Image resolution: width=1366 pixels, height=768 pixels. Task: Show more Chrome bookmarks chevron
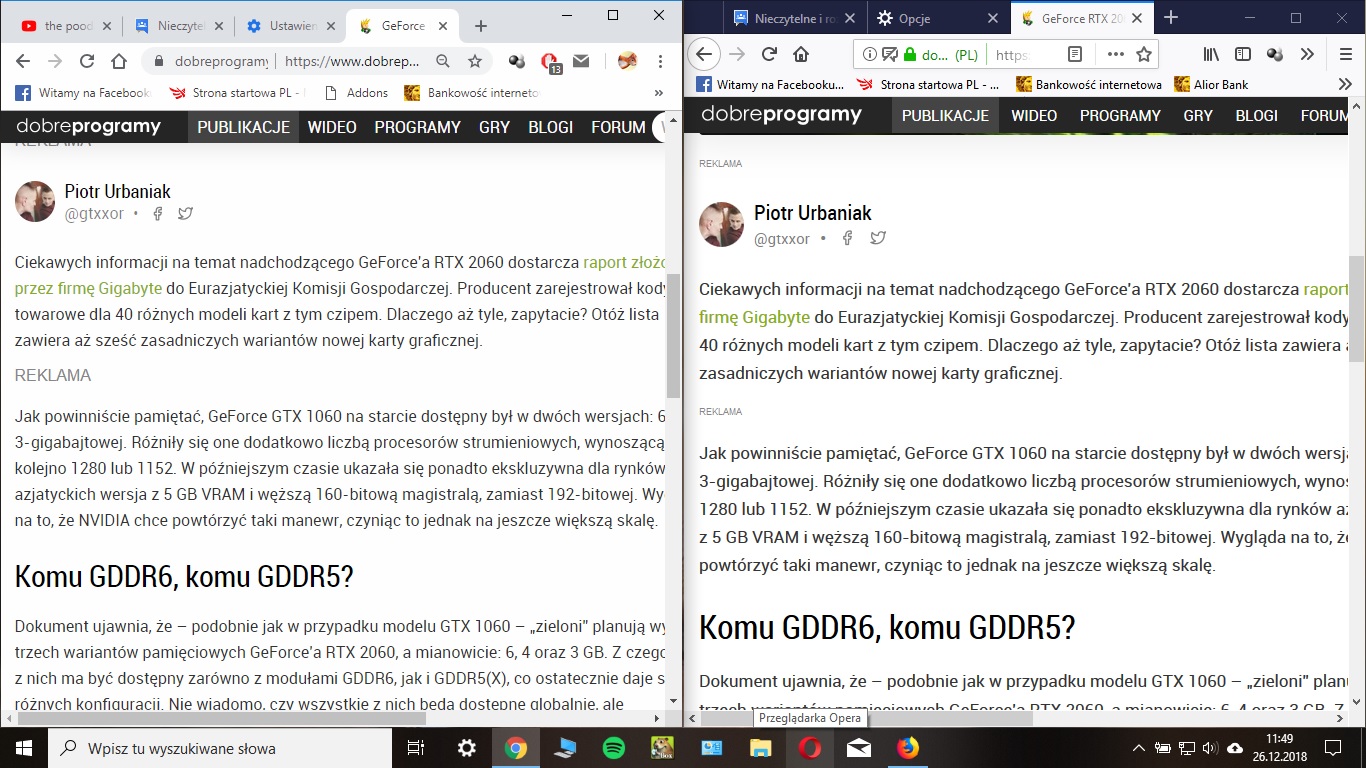(x=658, y=93)
